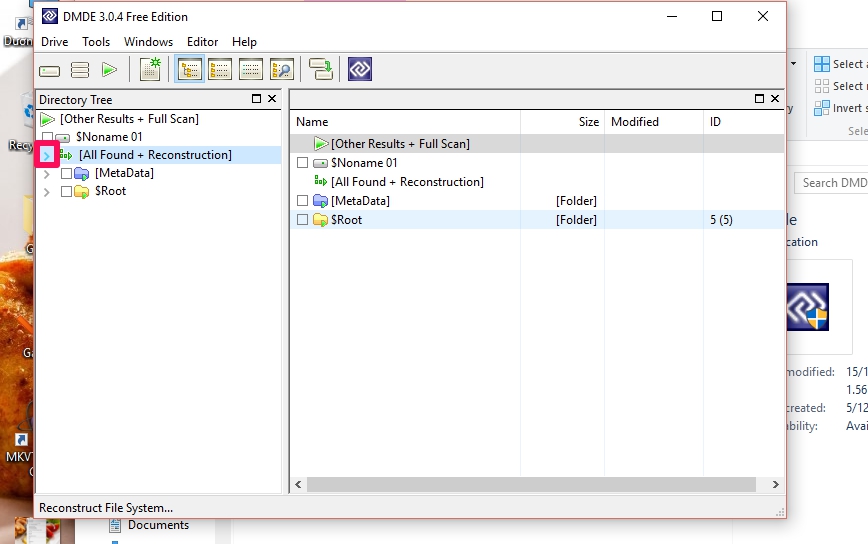Open the Partitions stacked-disks toolbar icon
Image resolution: width=868 pixels, height=544 pixels.
[x=80, y=70]
